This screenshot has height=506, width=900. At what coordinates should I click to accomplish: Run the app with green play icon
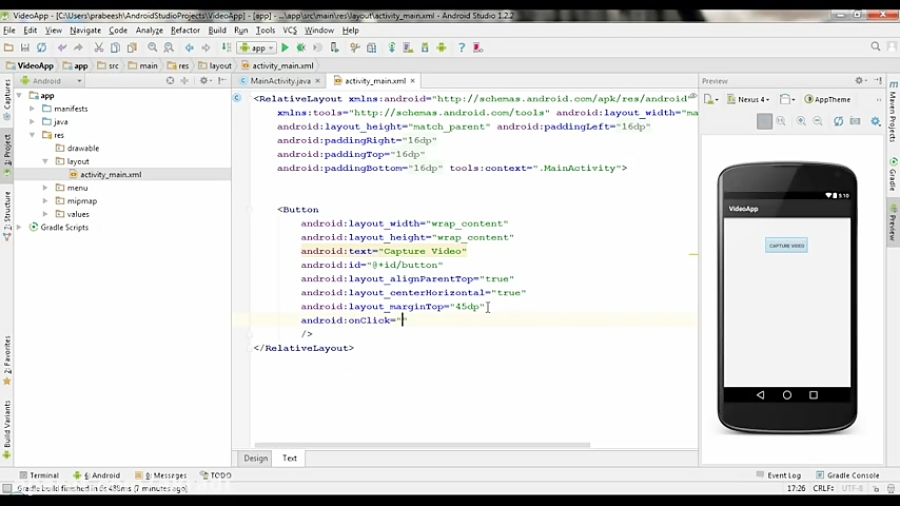285,48
